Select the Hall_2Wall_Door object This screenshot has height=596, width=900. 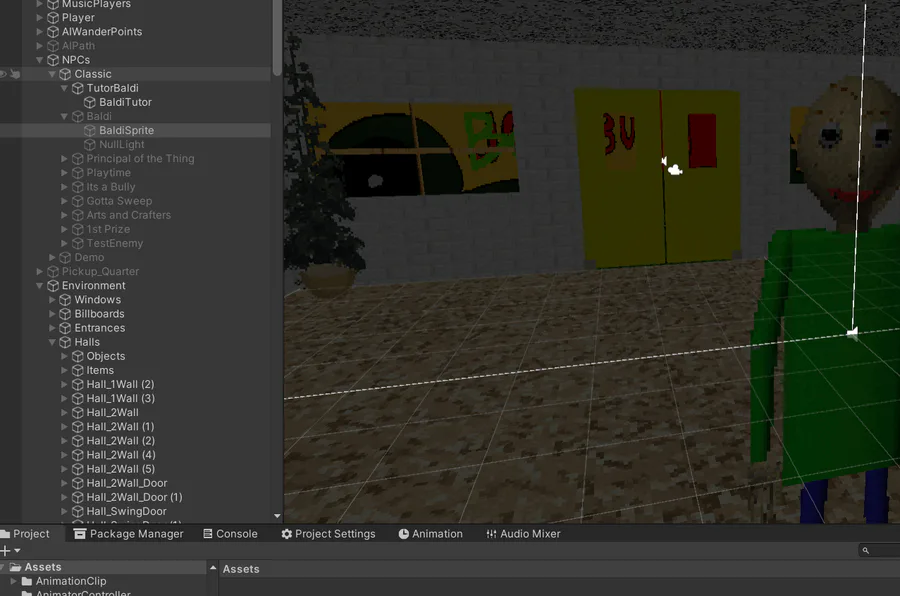pyautogui.click(x=127, y=483)
